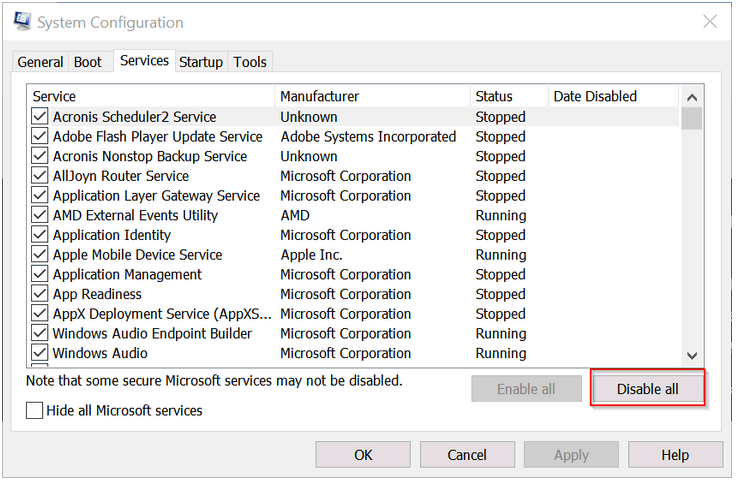Select the Application Identity service name
This screenshot has height=481, width=736.
(x=112, y=235)
